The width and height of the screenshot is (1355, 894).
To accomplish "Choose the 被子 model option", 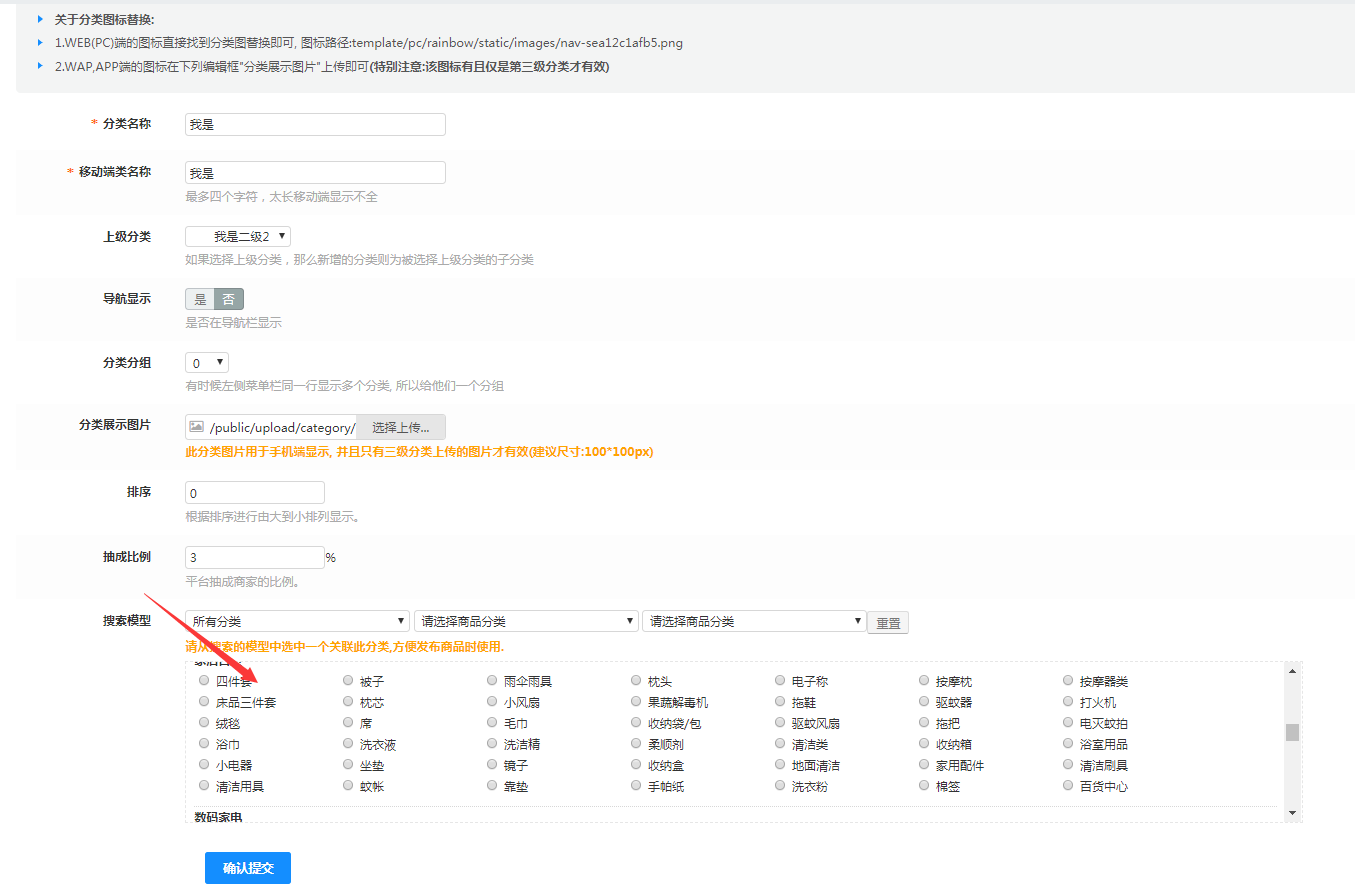I will (349, 681).
